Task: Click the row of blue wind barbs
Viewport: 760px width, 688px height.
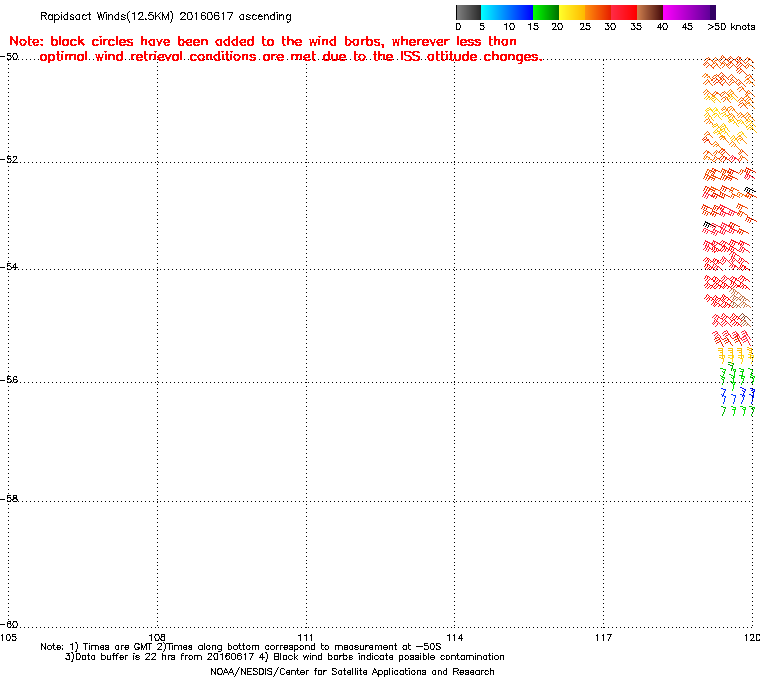Action: pyautogui.click(x=738, y=396)
